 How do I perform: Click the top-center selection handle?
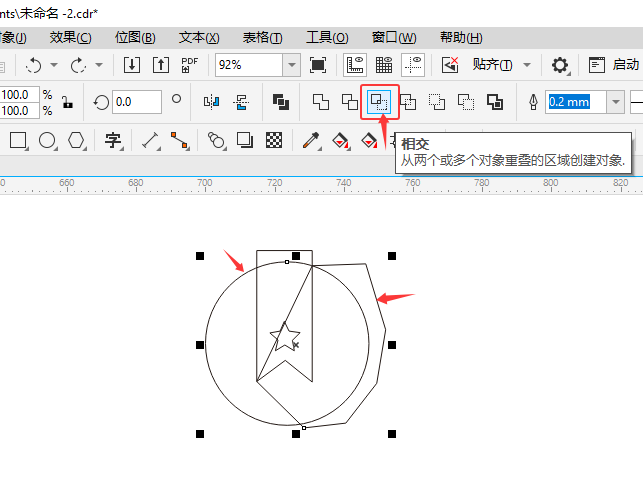[x=296, y=256]
